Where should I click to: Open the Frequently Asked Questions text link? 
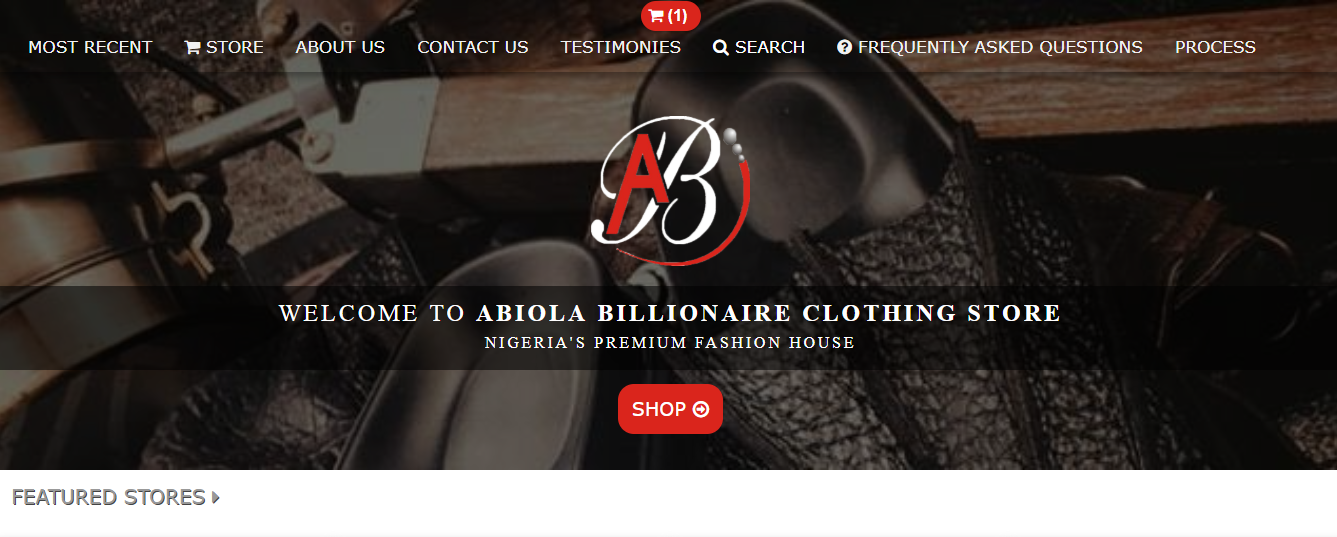tap(1000, 47)
